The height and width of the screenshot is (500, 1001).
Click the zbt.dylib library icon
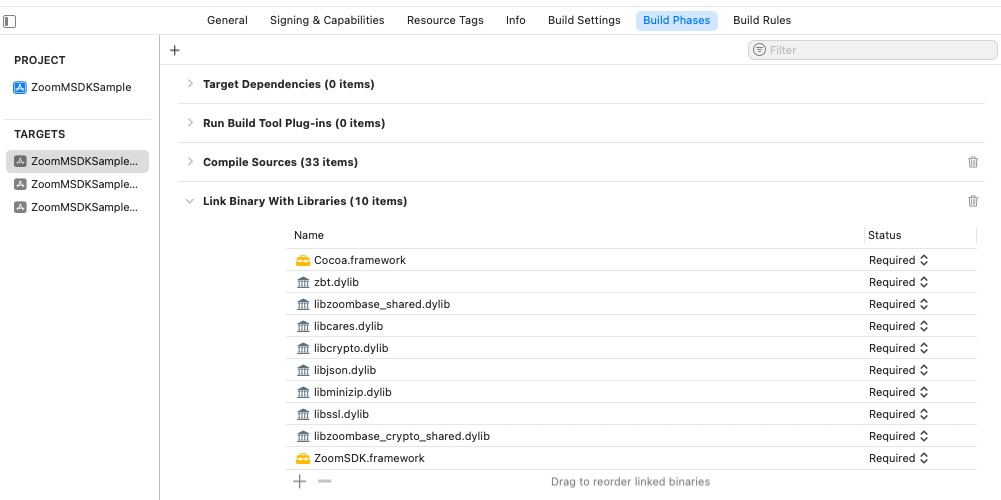pyautogui.click(x=303, y=282)
